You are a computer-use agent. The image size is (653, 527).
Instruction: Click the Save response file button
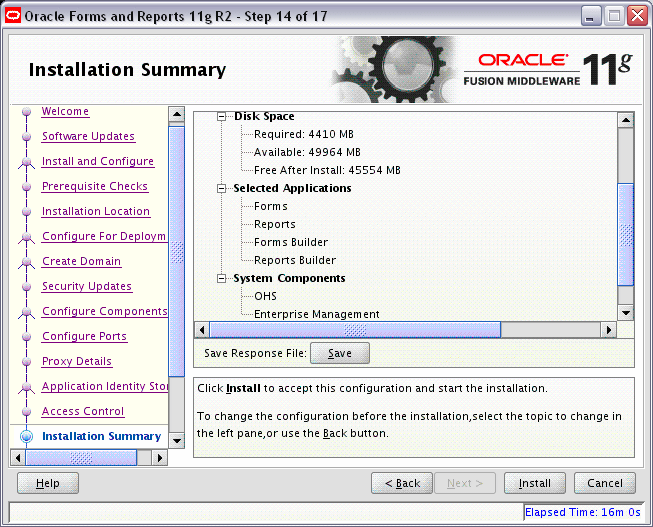point(340,353)
